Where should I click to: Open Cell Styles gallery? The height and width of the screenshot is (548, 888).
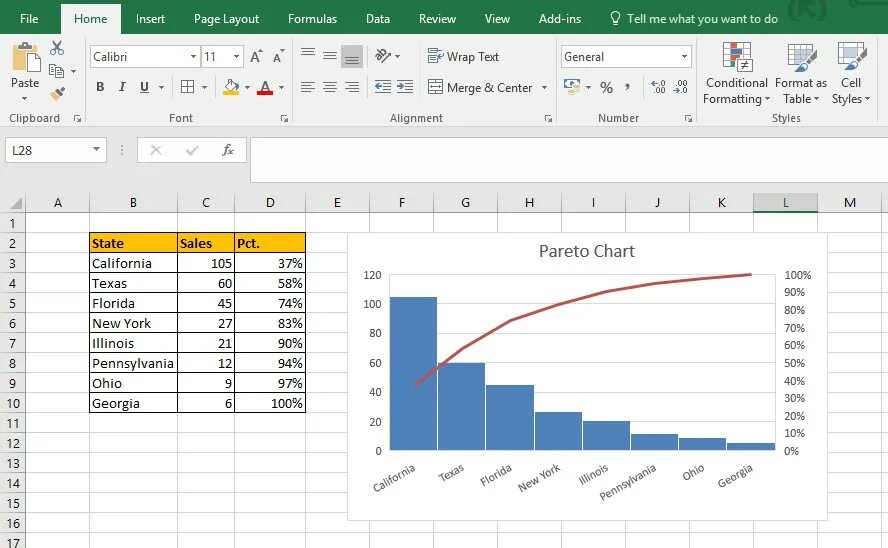pyautogui.click(x=851, y=74)
